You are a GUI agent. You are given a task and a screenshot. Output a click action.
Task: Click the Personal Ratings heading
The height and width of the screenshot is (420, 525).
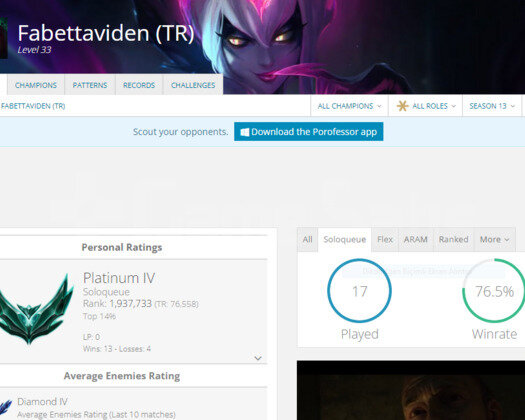[122, 247]
